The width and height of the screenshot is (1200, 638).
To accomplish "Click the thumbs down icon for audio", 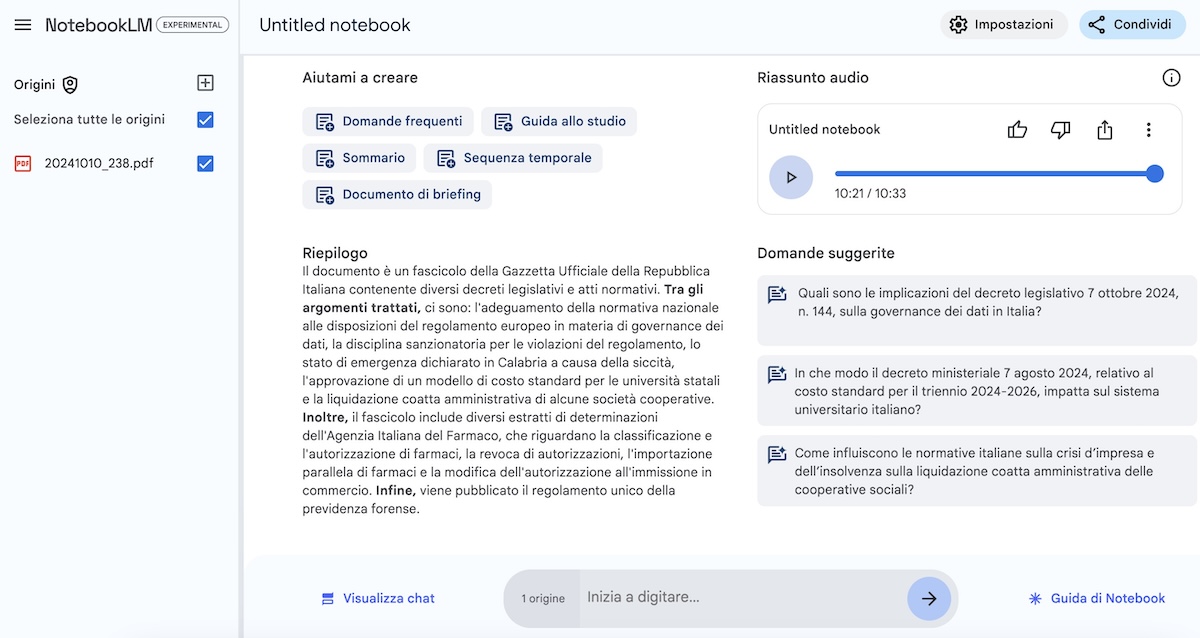I will pyautogui.click(x=1061, y=130).
